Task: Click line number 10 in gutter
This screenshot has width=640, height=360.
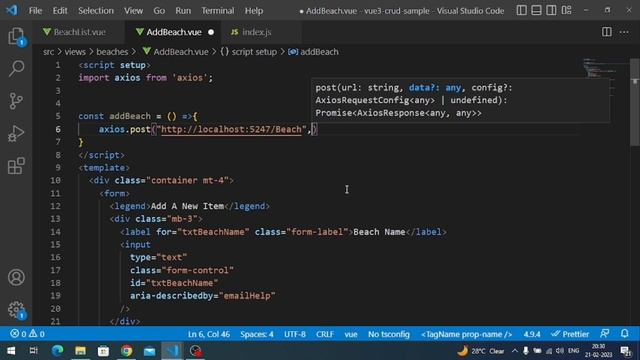Action: 55,180
